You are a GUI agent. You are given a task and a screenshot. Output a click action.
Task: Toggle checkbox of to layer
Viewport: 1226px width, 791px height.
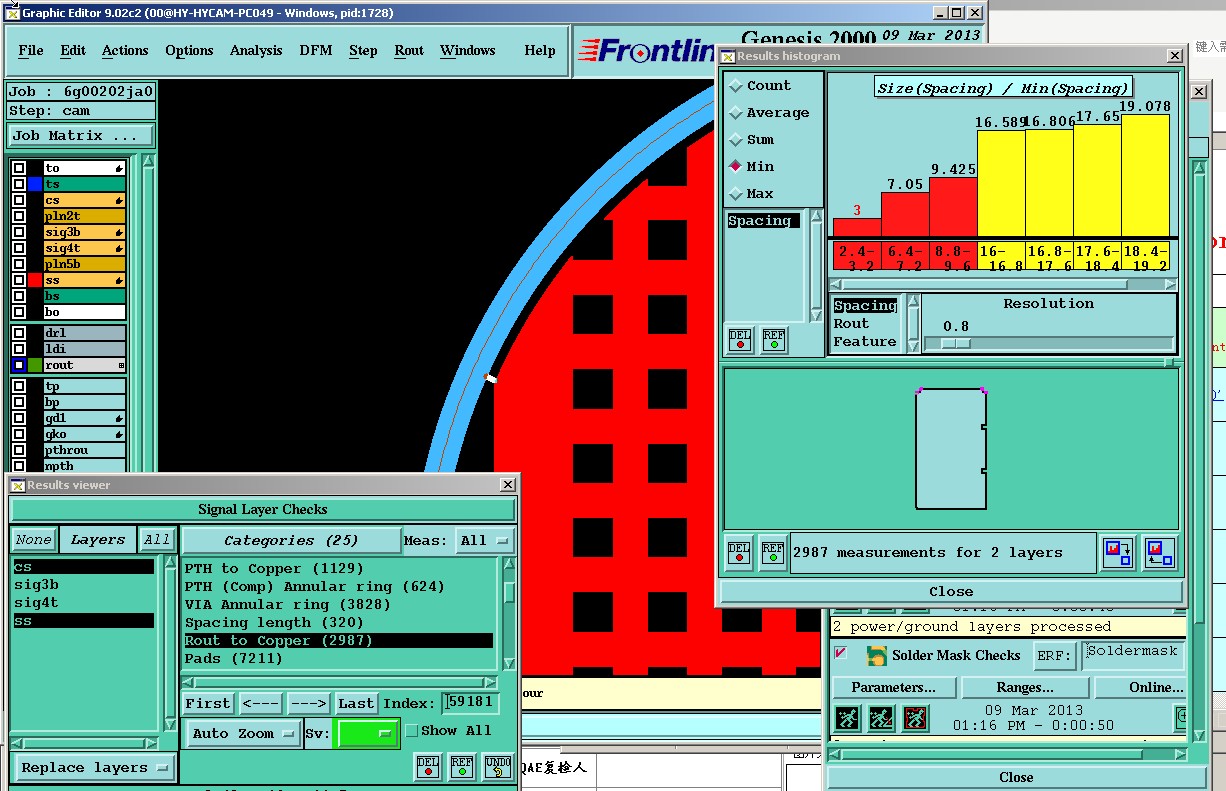(x=18, y=168)
